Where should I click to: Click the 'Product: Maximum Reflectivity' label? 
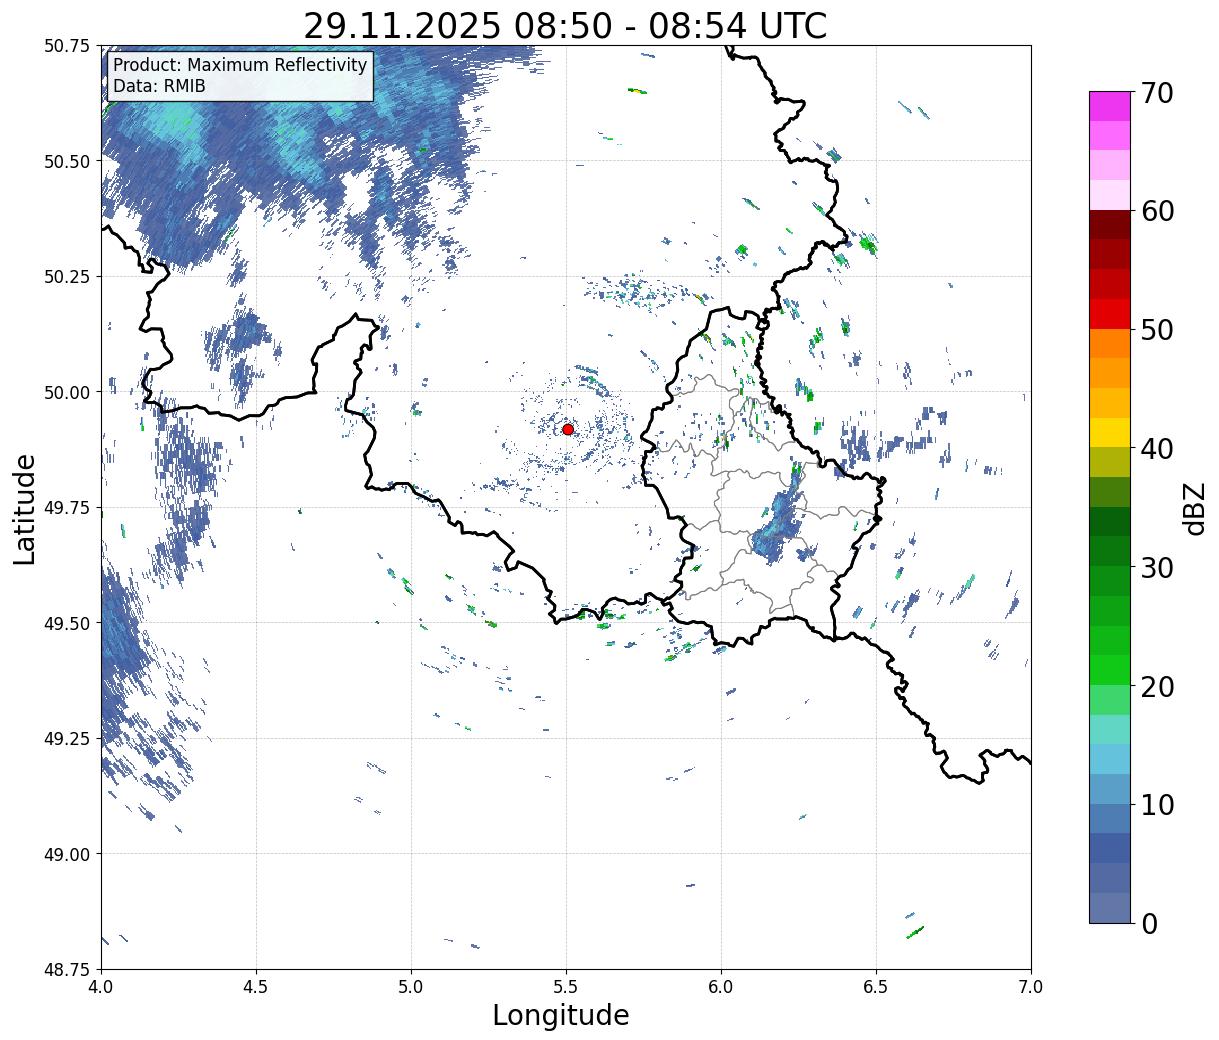(240, 66)
